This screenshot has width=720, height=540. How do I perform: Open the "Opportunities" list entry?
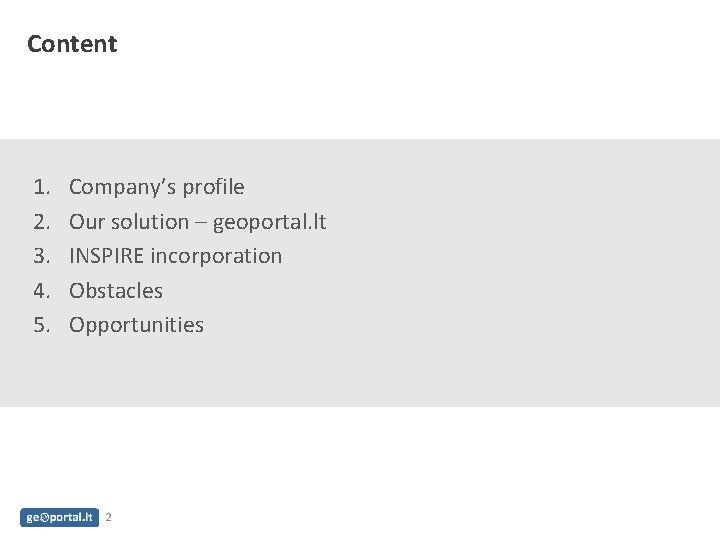136,325
